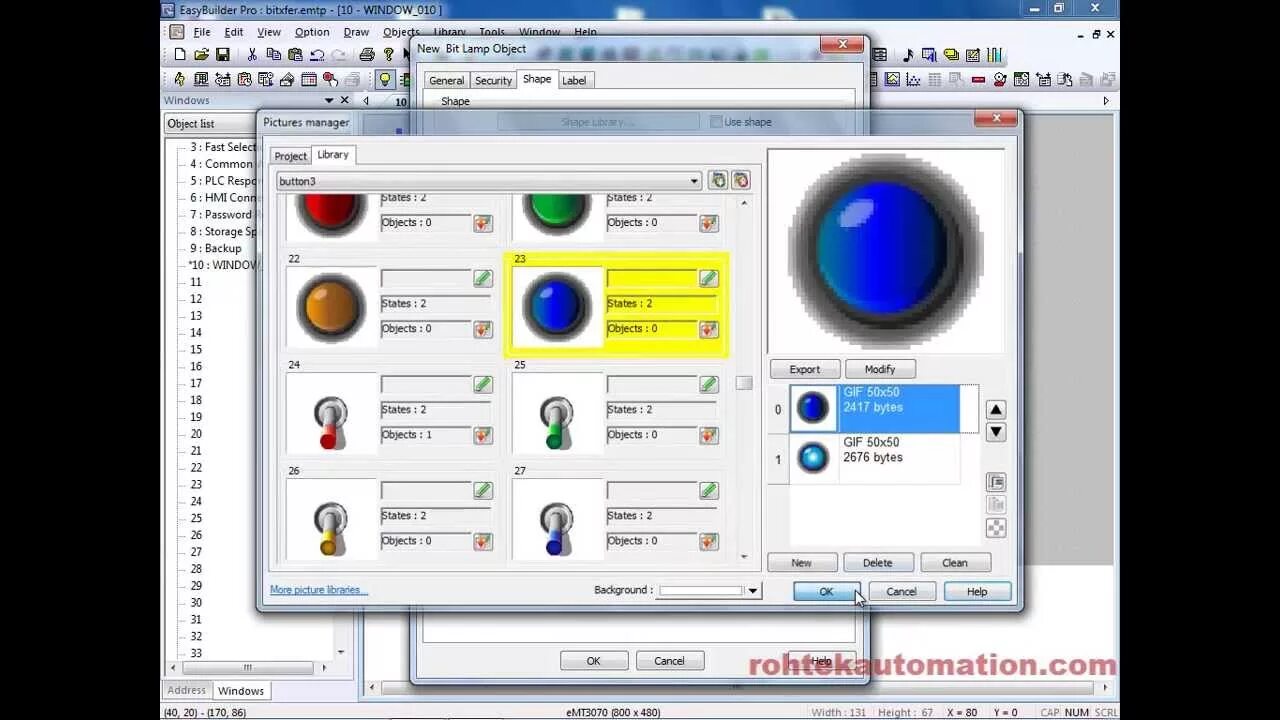This screenshot has height=720, width=1280.
Task: Click the Paste clipboard toolbar icon
Action: 295,54
